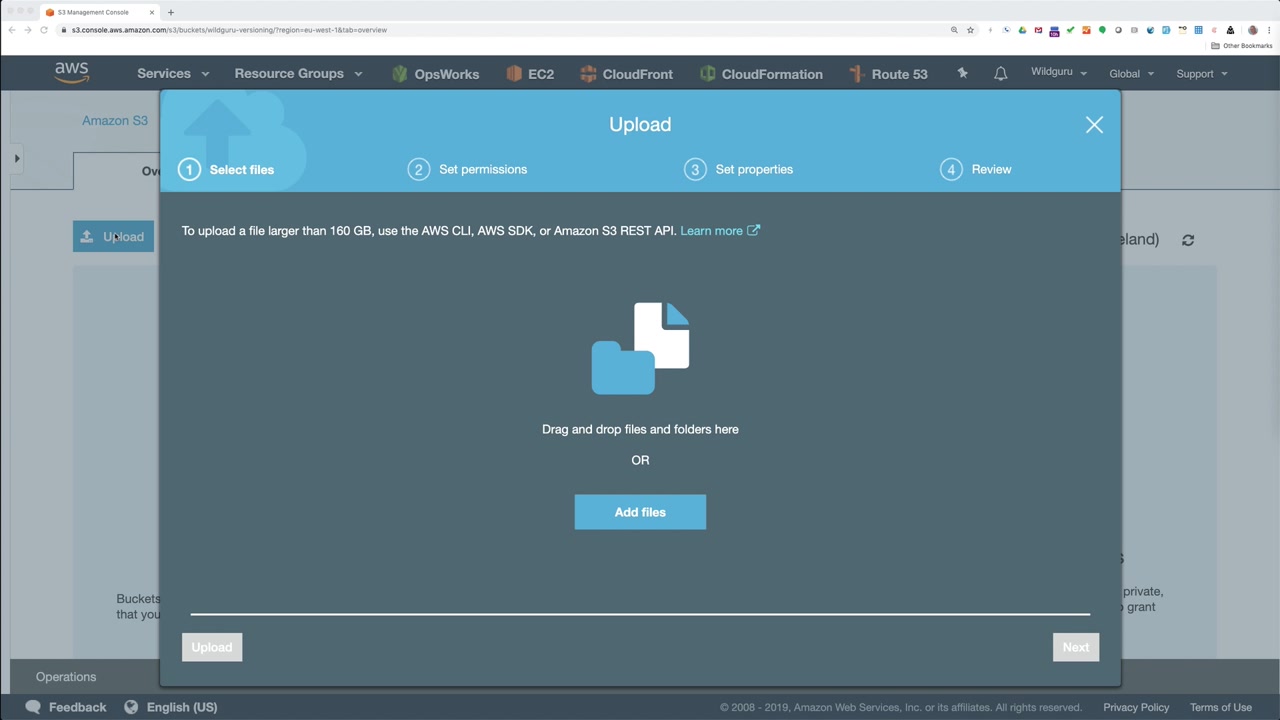The width and height of the screenshot is (1280, 720).
Task: Open the Chrome three-dot menu
Action: pyautogui.click(x=1268, y=30)
